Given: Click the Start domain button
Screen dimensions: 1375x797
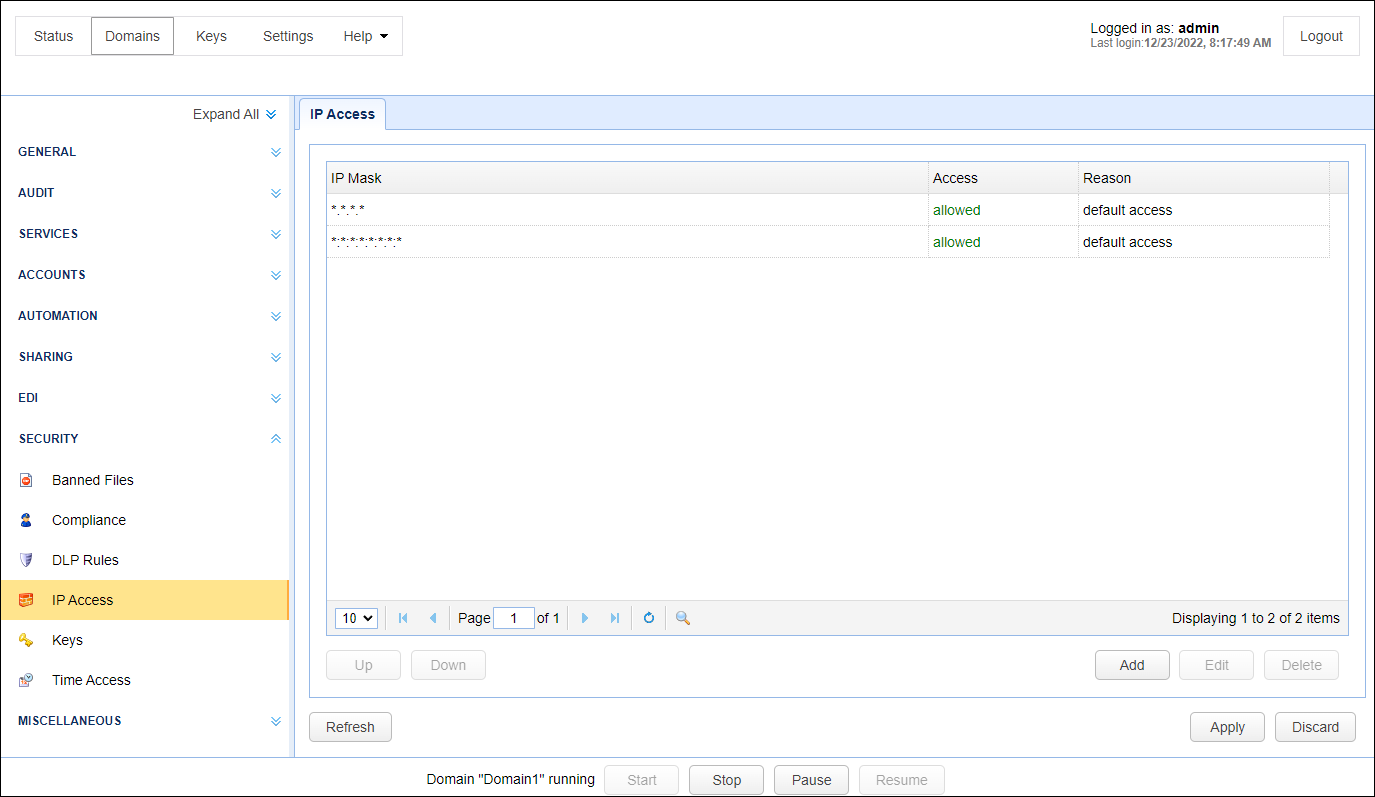Looking at the screenshot, I should (641, 780).
